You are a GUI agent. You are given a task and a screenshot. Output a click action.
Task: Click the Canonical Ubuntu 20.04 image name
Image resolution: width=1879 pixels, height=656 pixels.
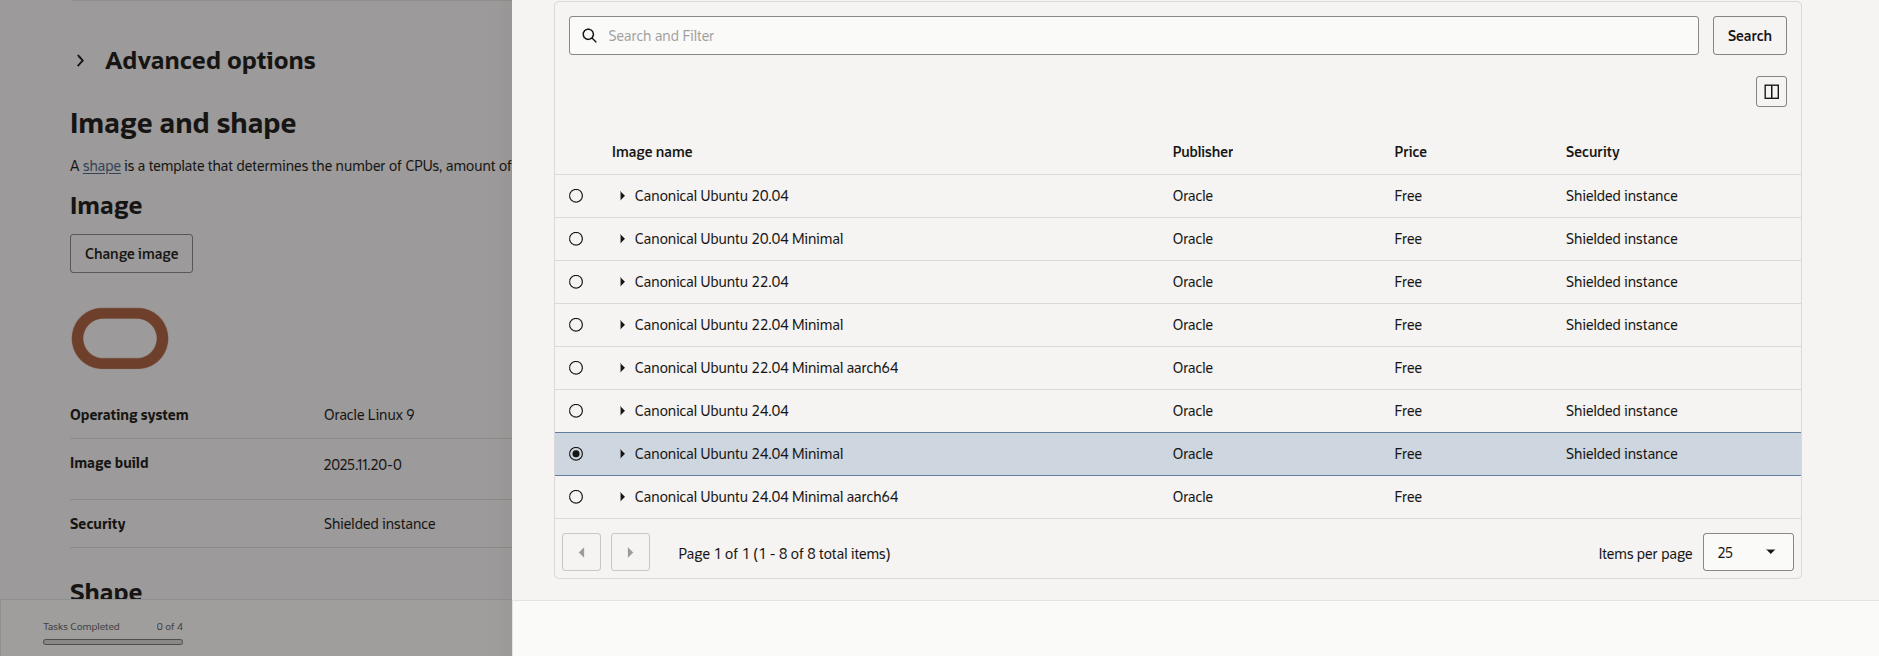[x=712, y=196]
